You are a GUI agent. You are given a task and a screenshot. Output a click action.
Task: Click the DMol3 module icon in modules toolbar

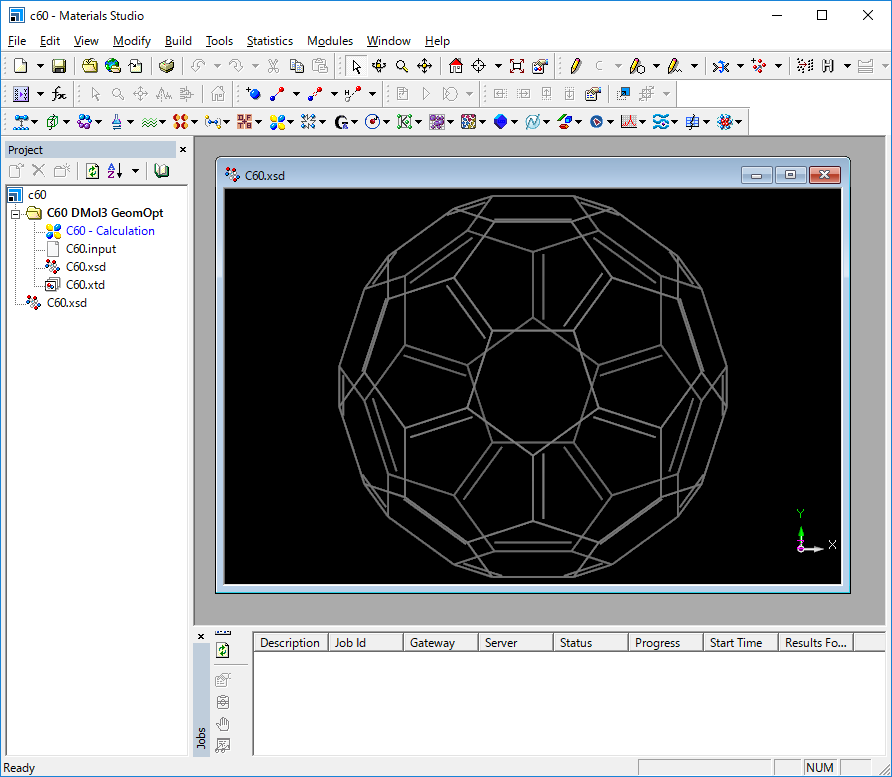(278, 122)
